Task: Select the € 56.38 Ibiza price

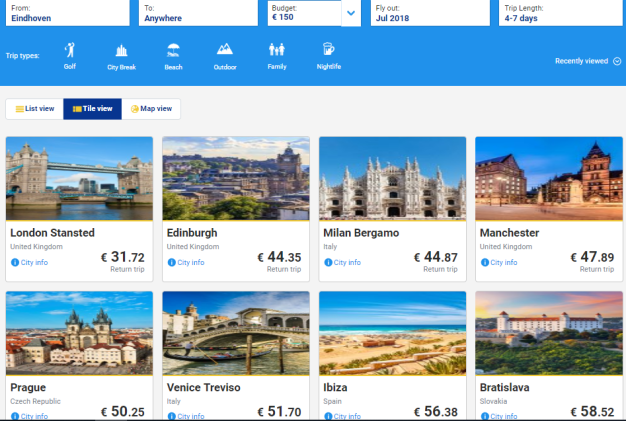Action: [x=436, y=412]
